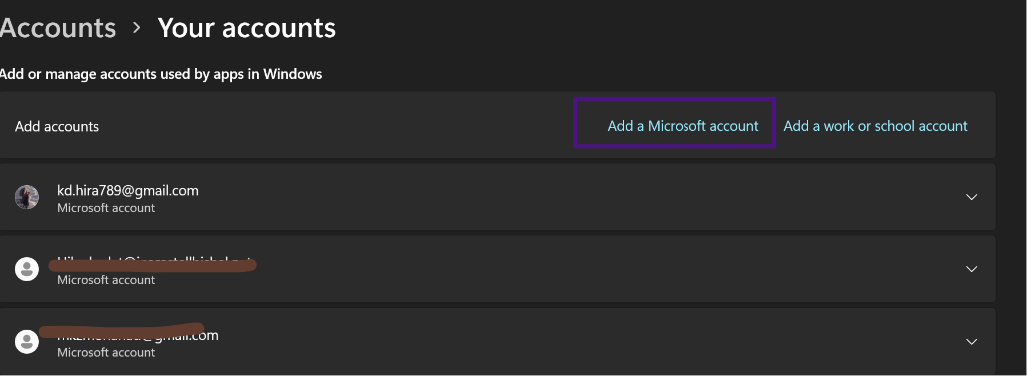
Task: Click Add a work or school account
Action: tap(875, 126)
